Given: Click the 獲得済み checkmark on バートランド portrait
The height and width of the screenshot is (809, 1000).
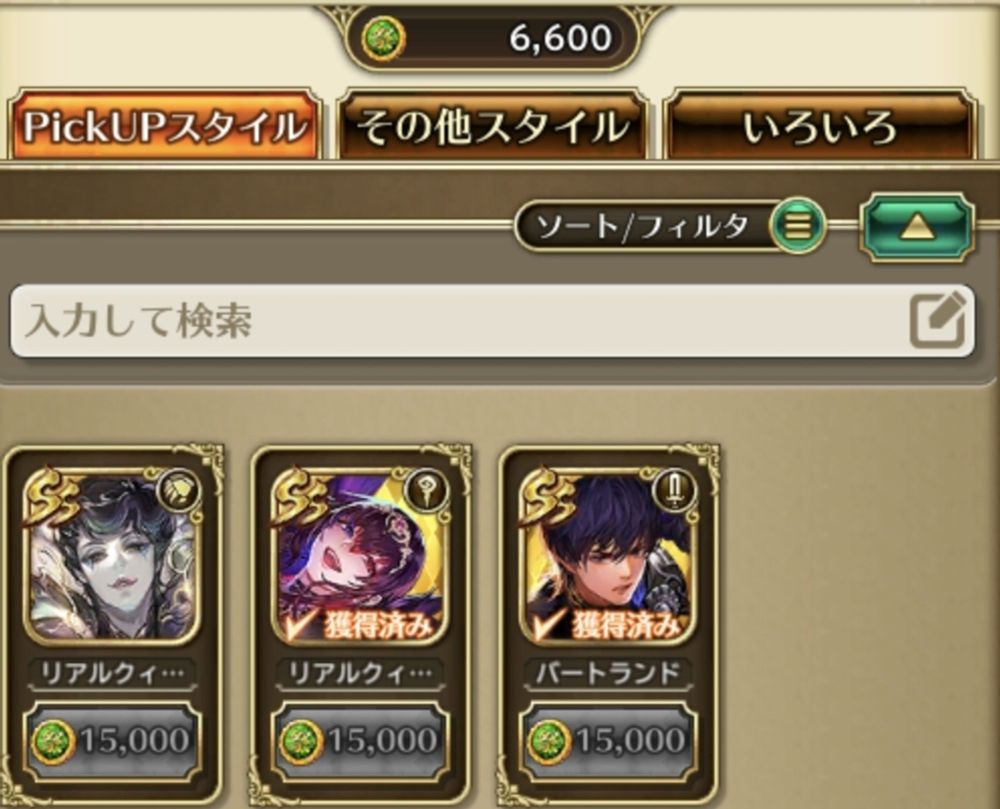Looking at the screenshot, I should coord(609,625).
